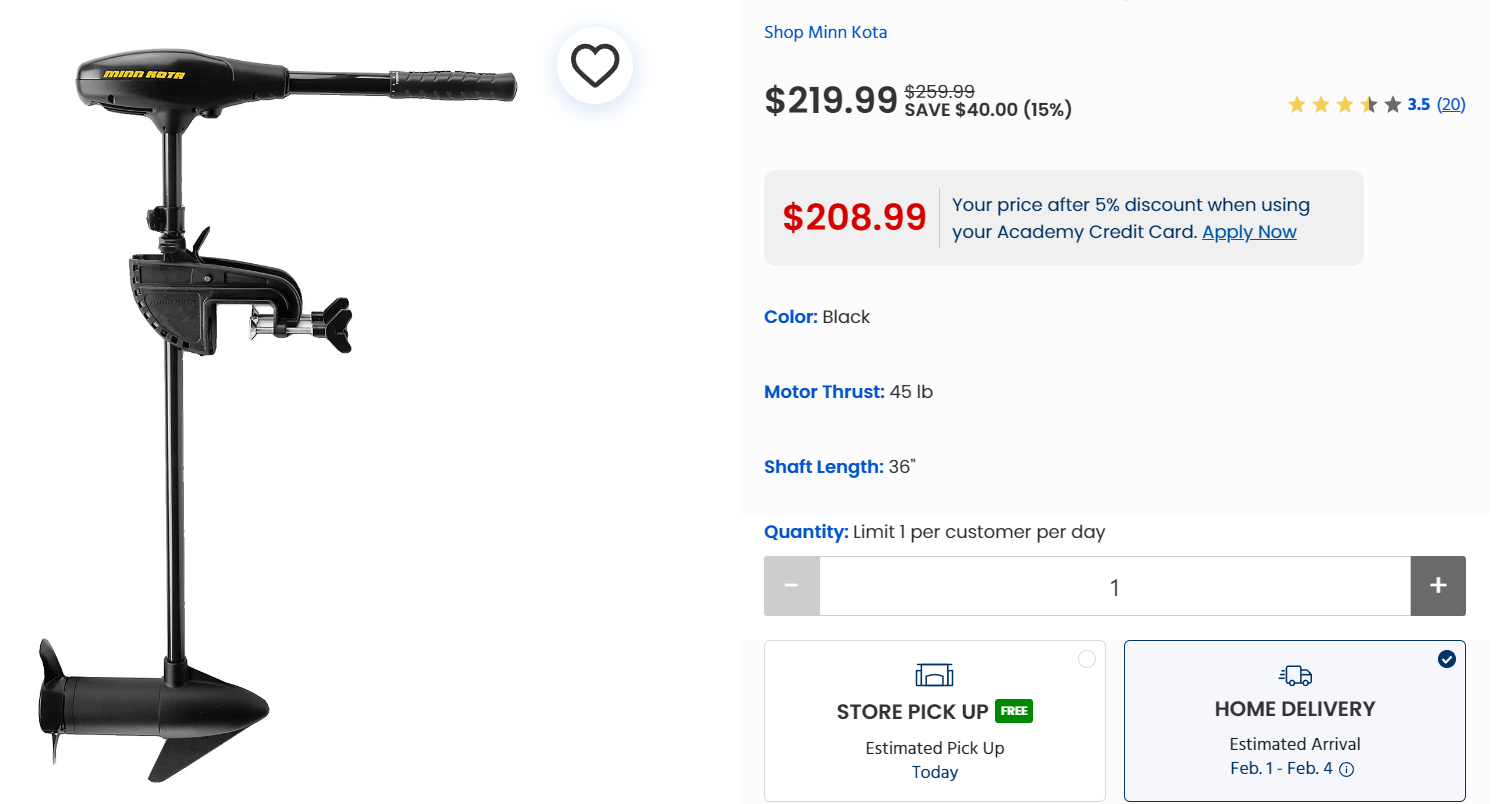
Task: Decrease quantity with the minus button
Action: click(792, 586)
